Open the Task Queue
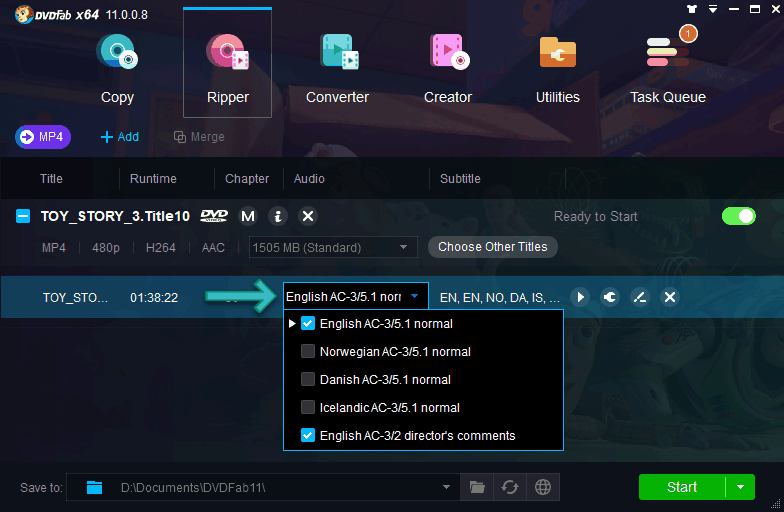Screen dimensions: 784x512 (x=668, y=70)
